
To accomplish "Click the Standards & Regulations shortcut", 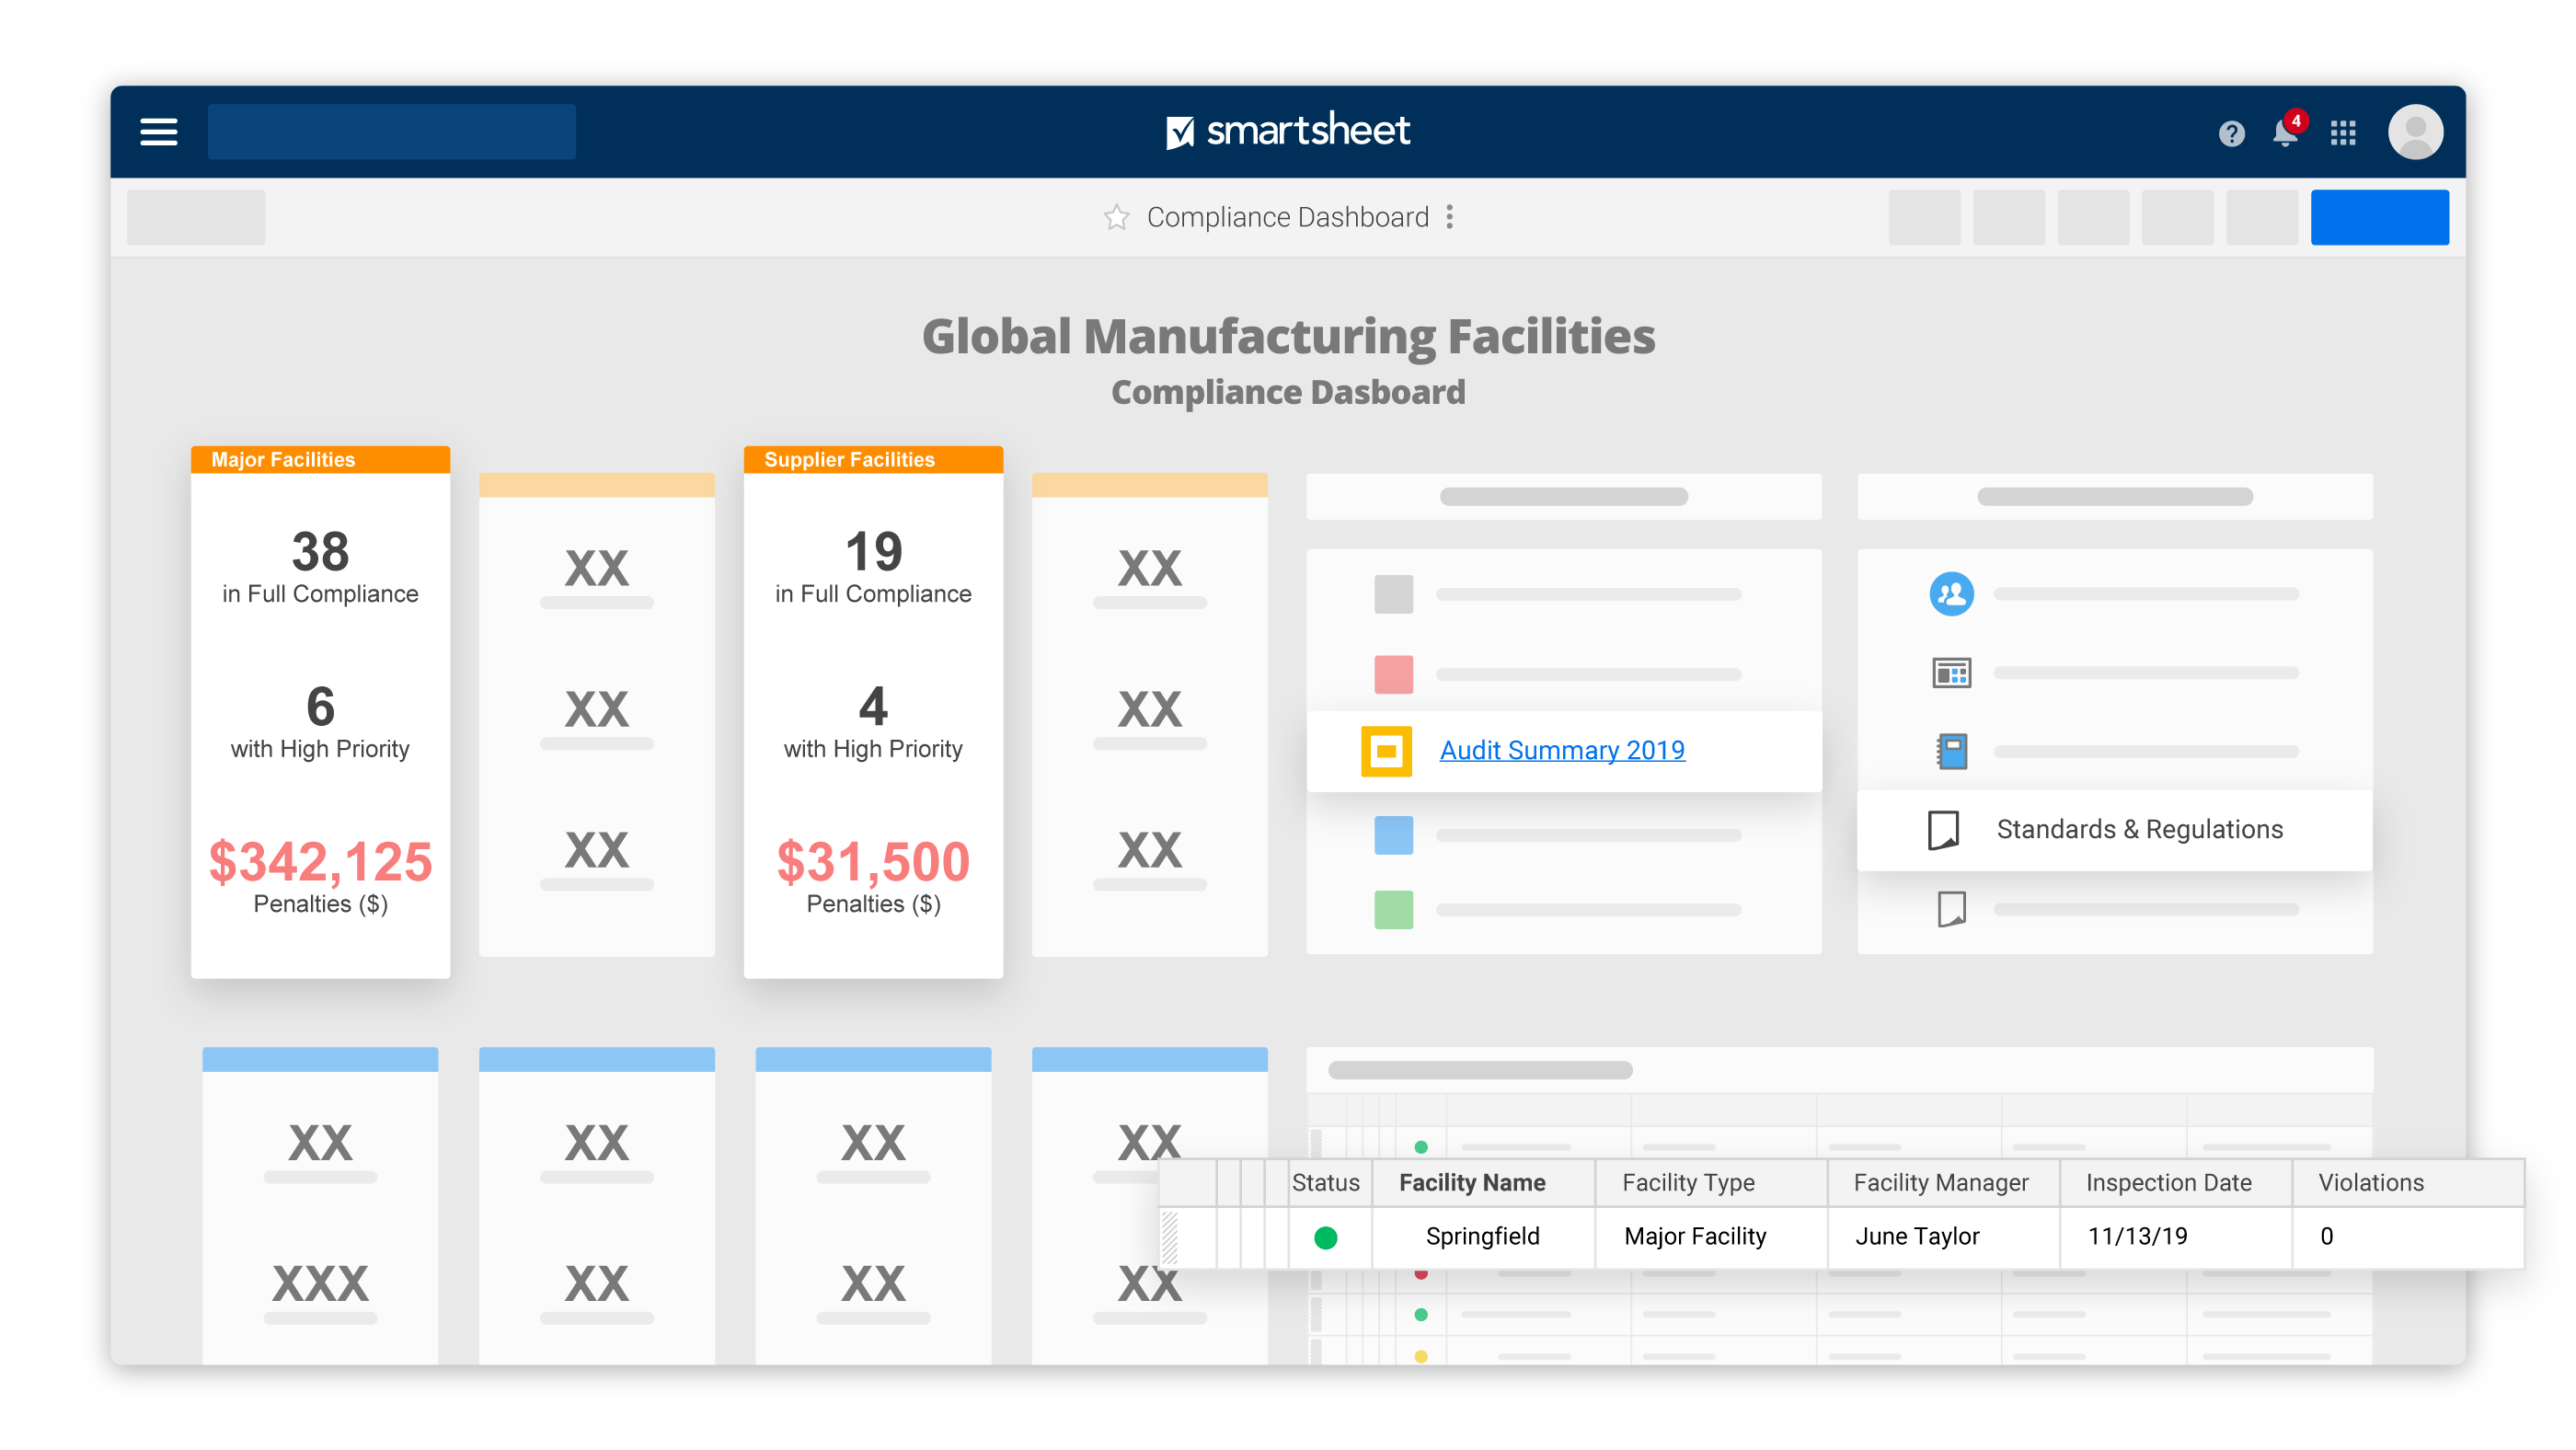I will pyautogui.click(x=2139, y=829).
